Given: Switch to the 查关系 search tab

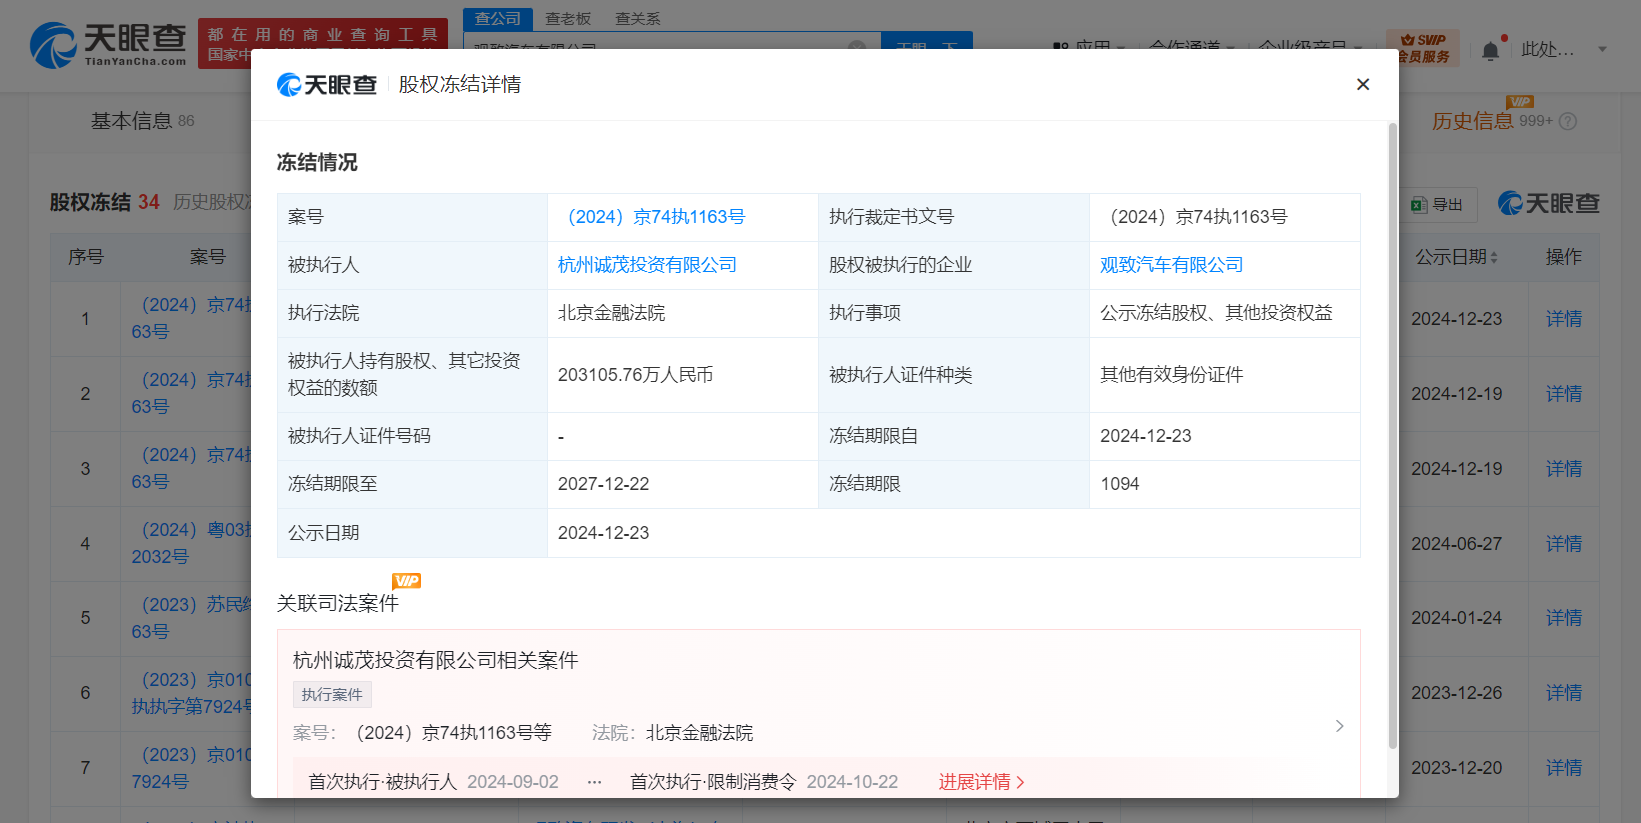Looking at the screenshot, I should [x=637, y=19].
